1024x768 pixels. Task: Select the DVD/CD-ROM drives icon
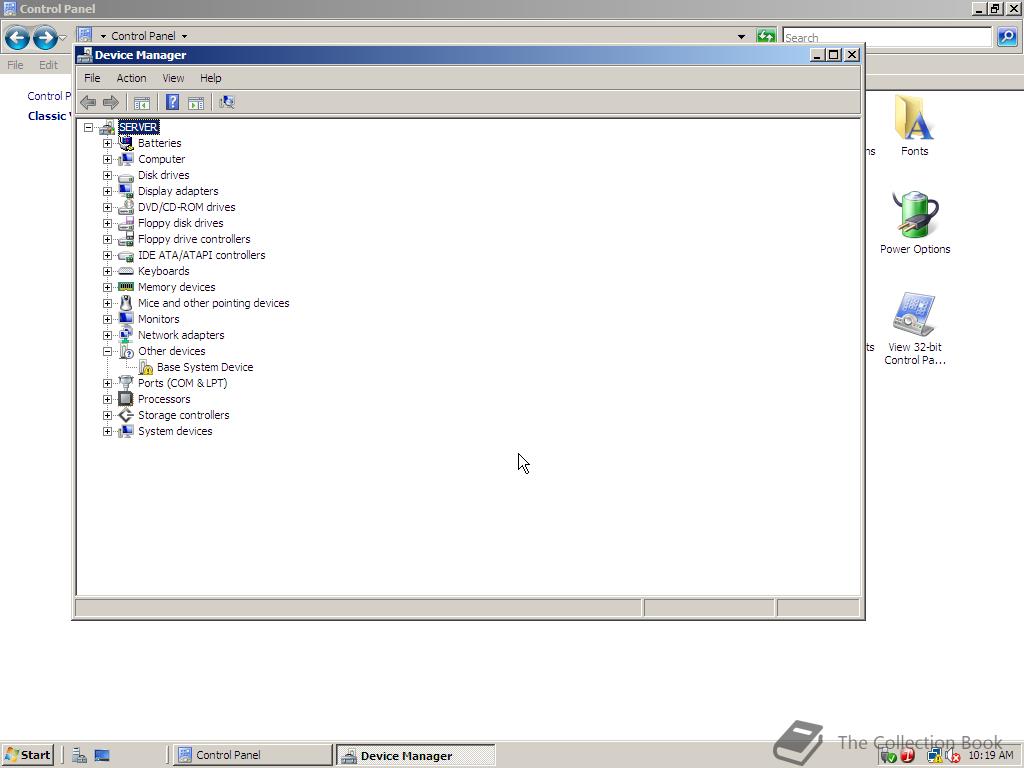(126, 207)
